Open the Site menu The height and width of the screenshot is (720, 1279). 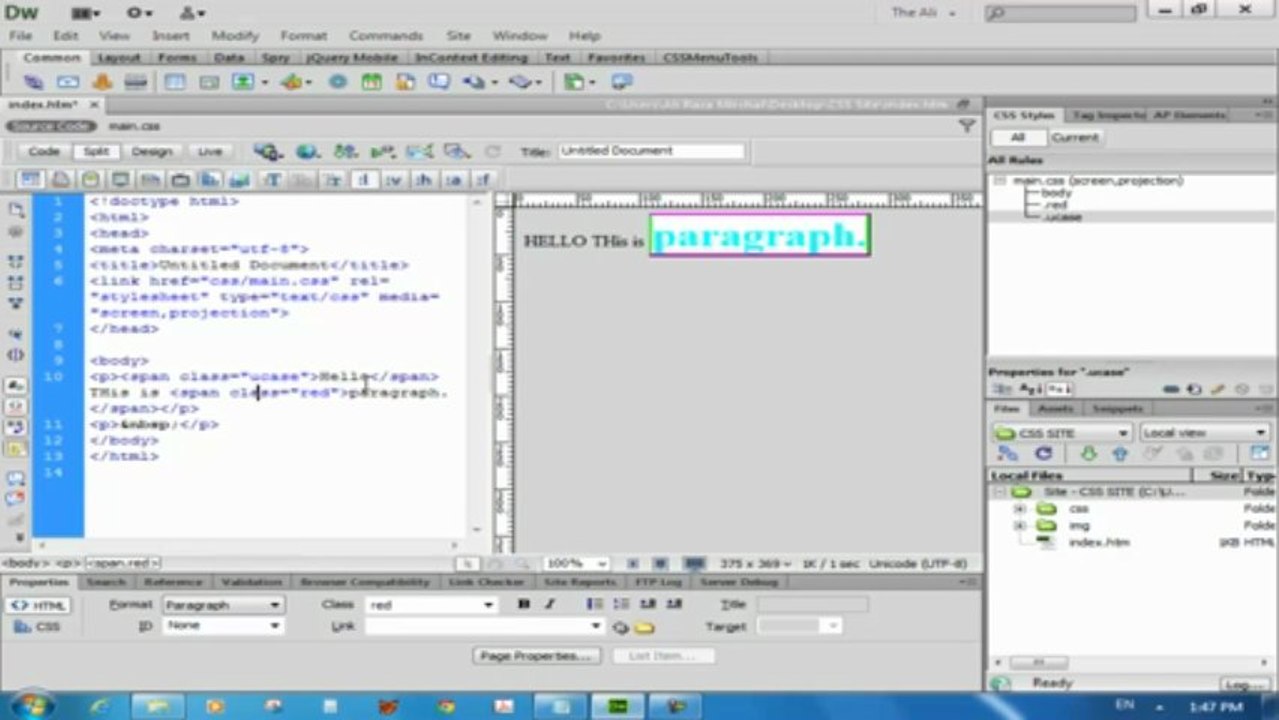[x=458, y=36]
